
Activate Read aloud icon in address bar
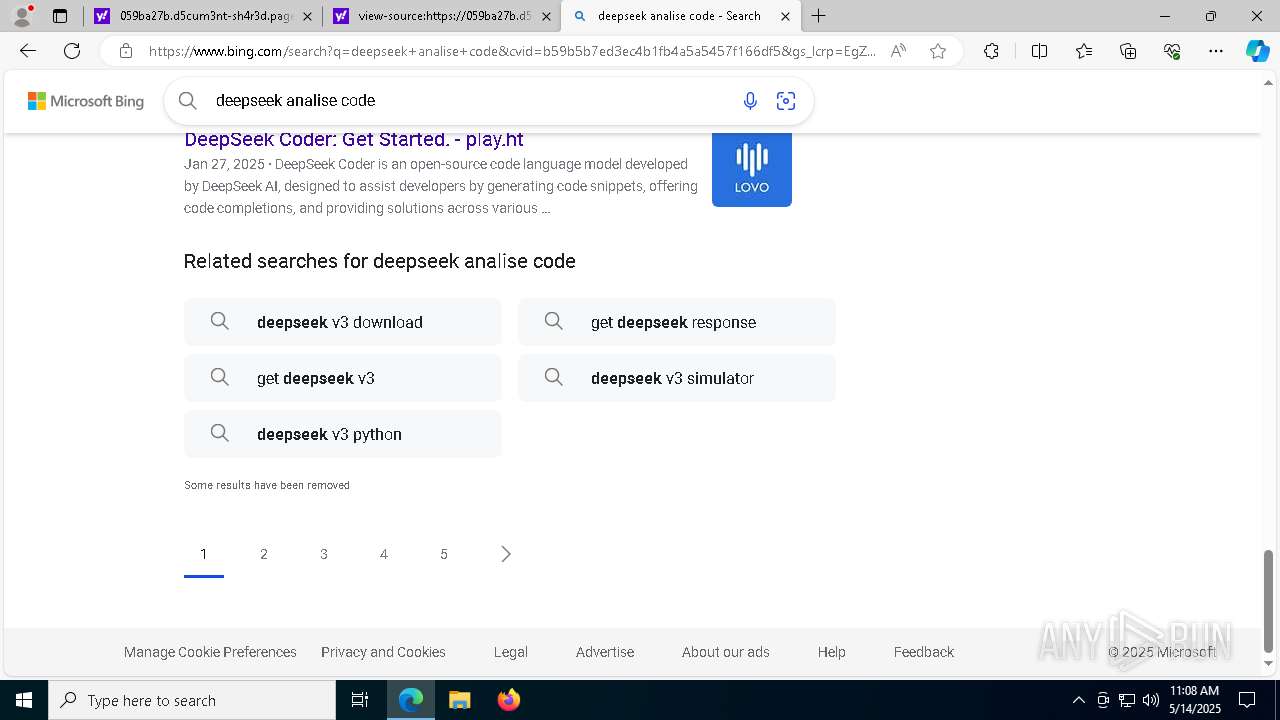(898, 51)
